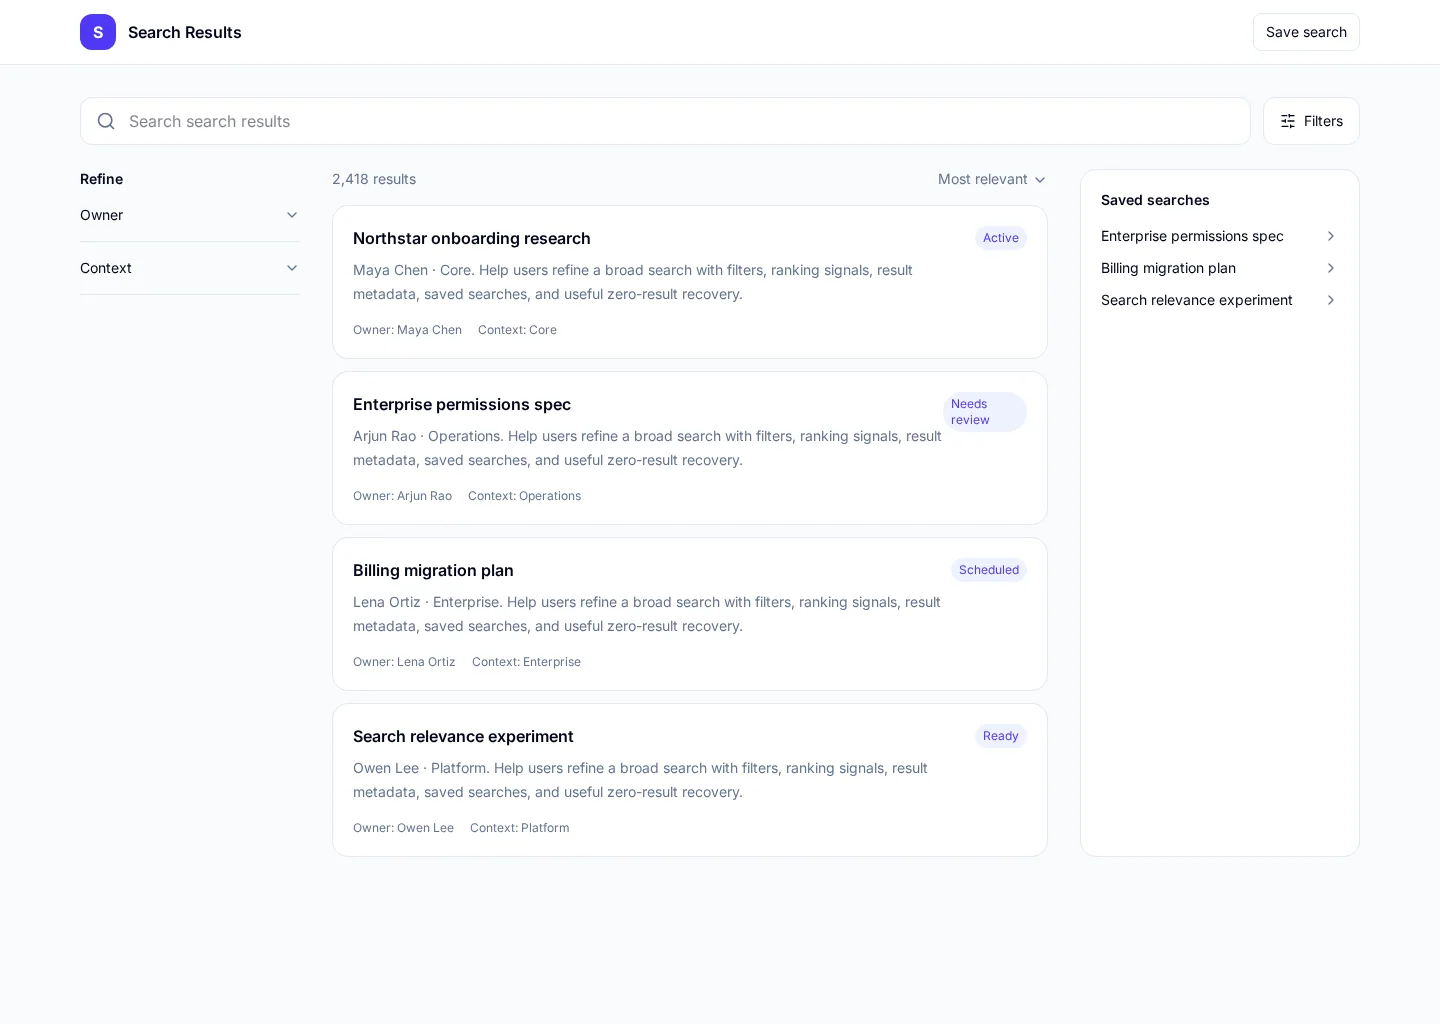Open Search relevance experiment saved search chevron
This screenshot has height=1024, width=1440.
click(x=1330, y=300)
